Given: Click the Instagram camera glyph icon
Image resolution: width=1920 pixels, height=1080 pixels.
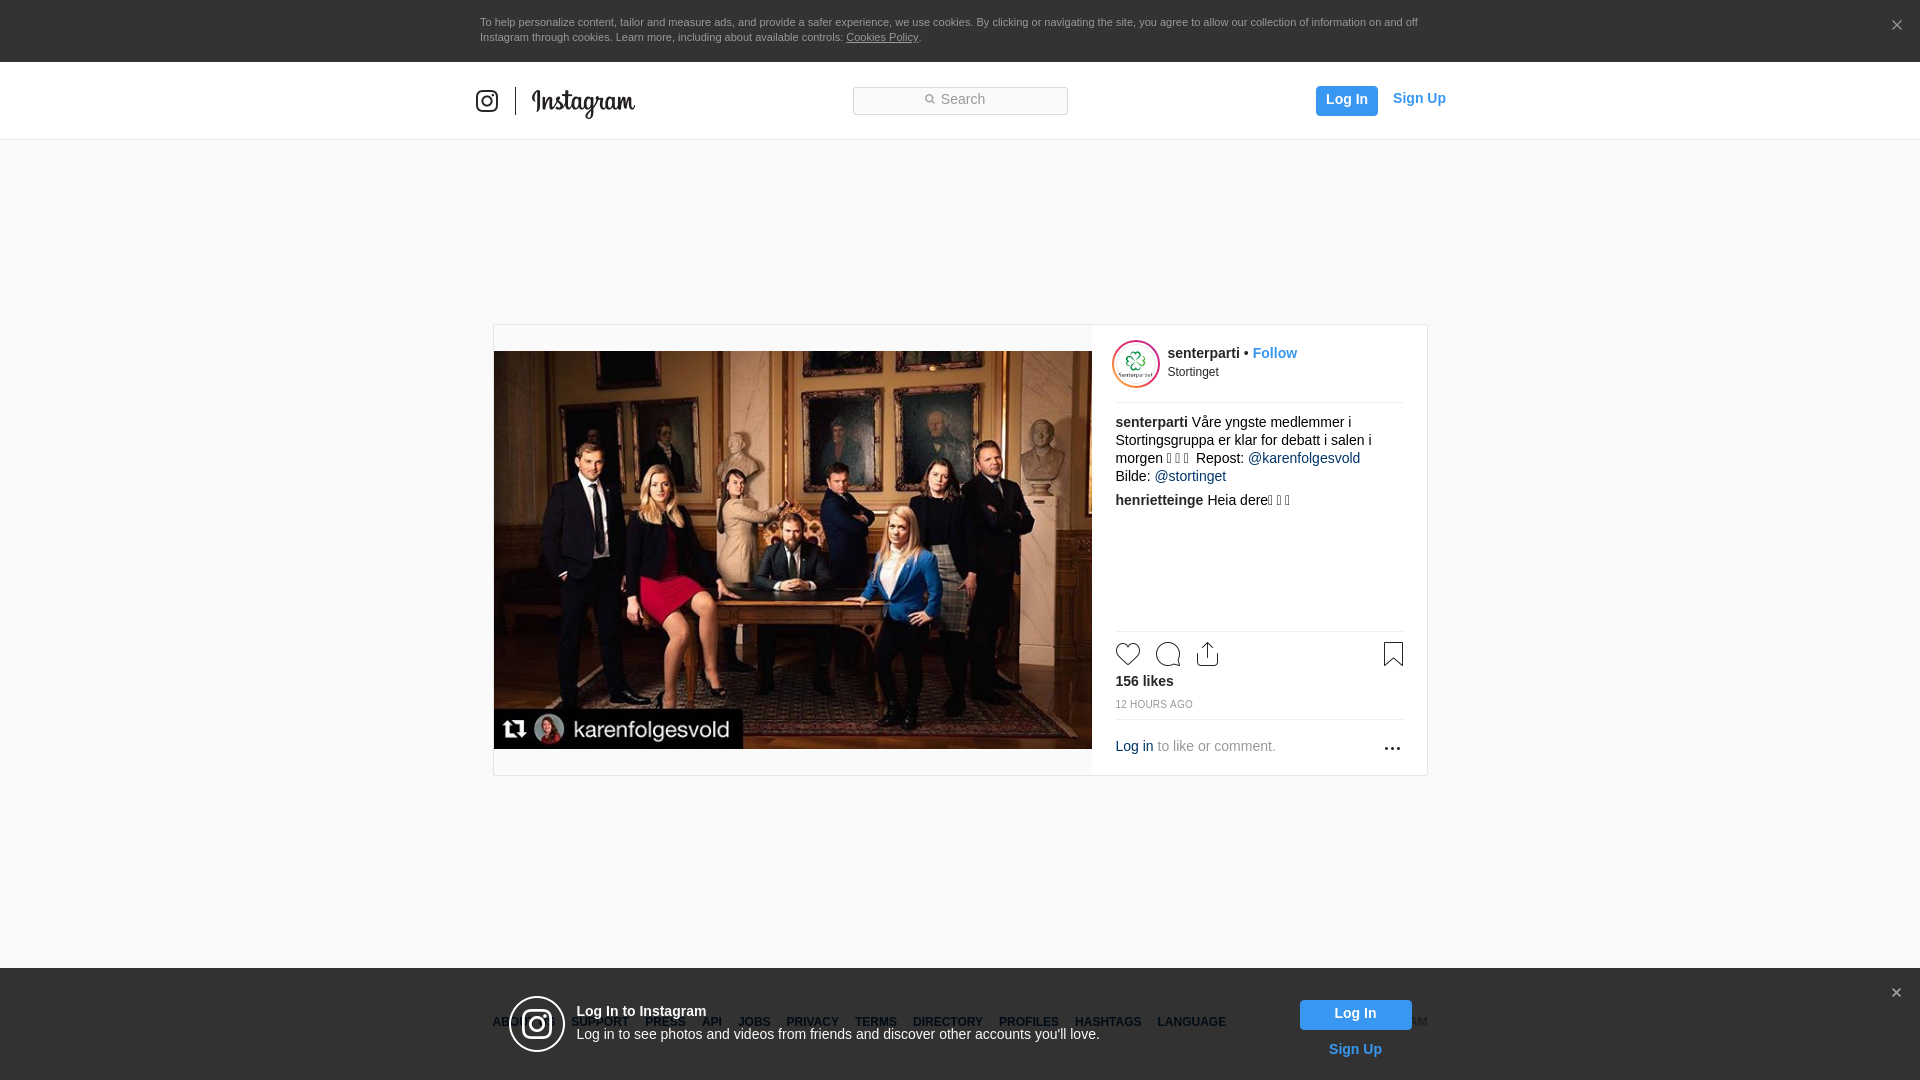Looking at the screenshot, I should tap(487, 101).
